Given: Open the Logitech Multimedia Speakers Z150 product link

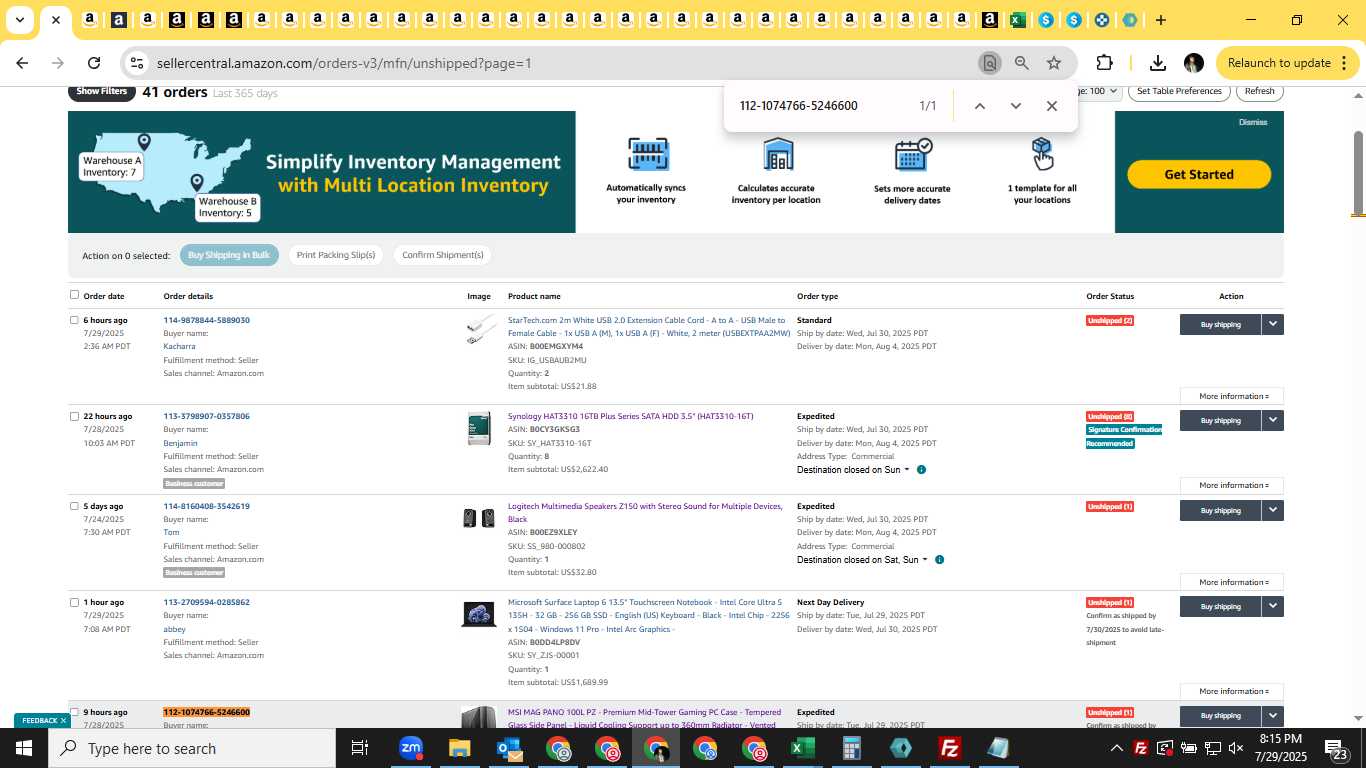Looking at the screenshot, I should tap(645, 512).
